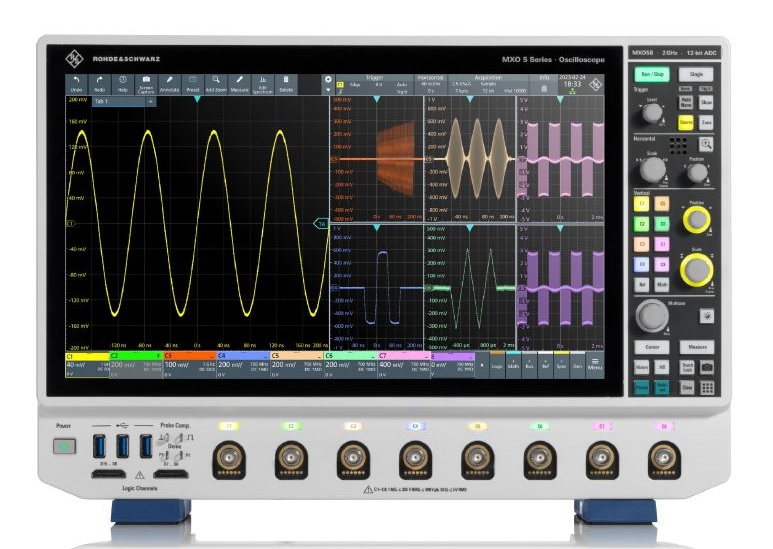The width and height of the screenshot is (773, 549).
Task: Toggle channel C1 with yellow front-panel button
Action: pyautogui.click(x=641, y=204)
